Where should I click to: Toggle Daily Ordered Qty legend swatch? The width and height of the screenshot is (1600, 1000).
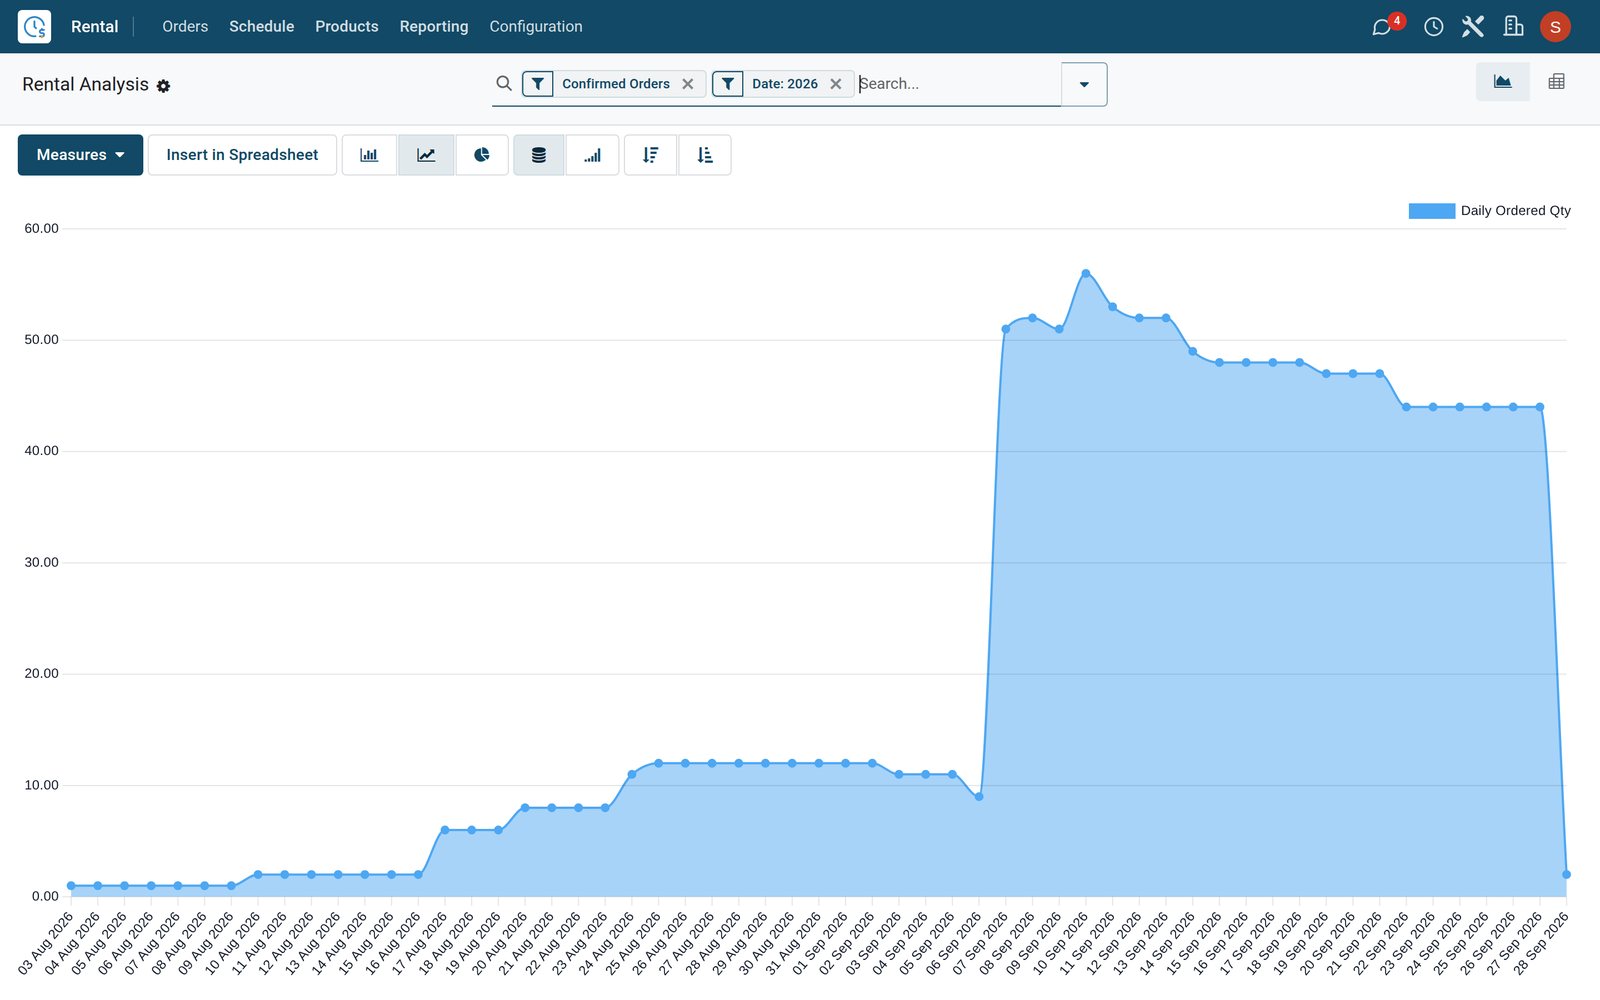1431,211
